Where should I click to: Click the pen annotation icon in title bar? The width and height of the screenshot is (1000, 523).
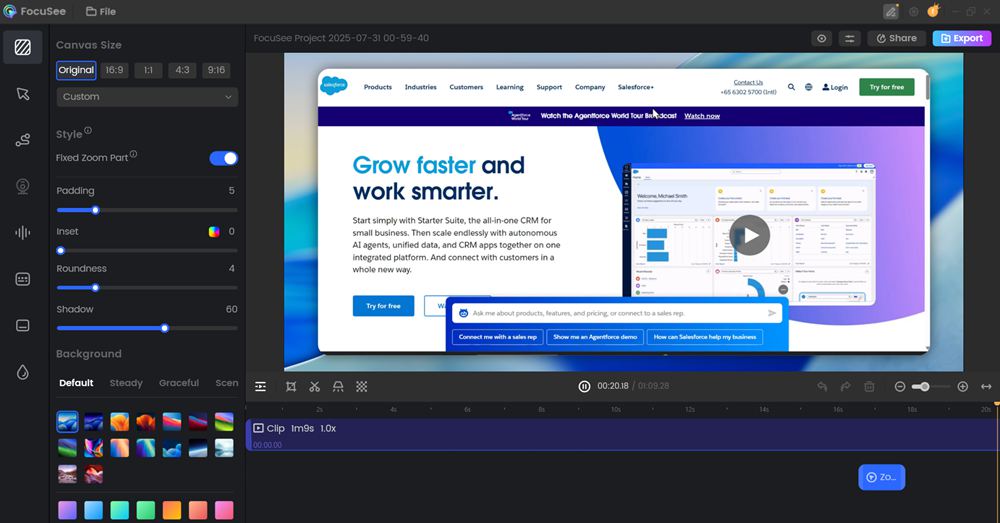(891, 11)
